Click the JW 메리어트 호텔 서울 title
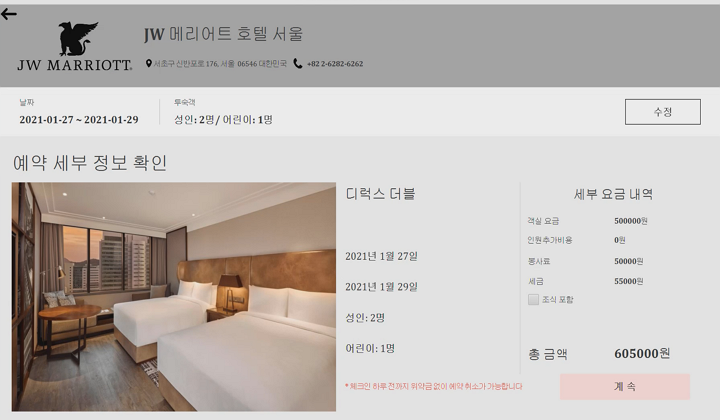 (223, 34)
